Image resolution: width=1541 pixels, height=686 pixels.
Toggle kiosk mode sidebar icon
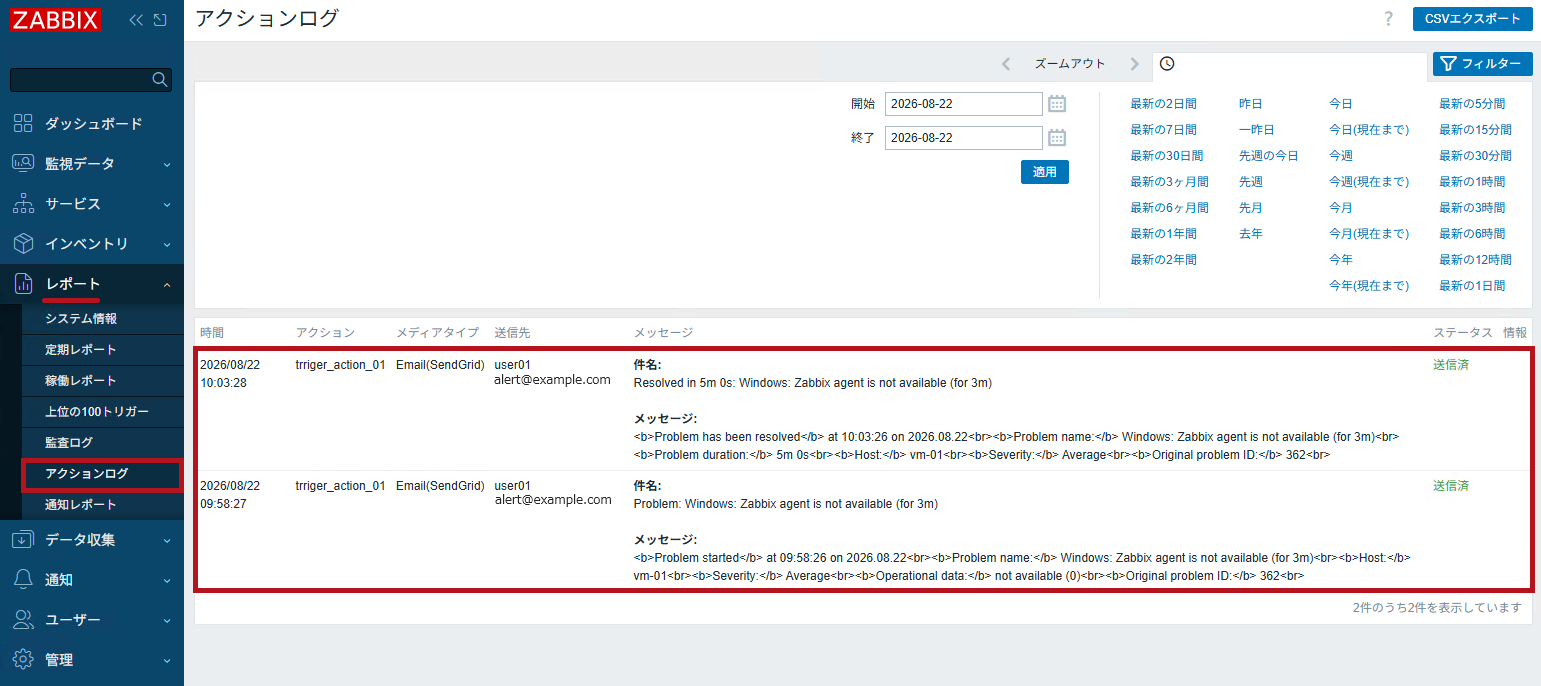tap(160, 19)
